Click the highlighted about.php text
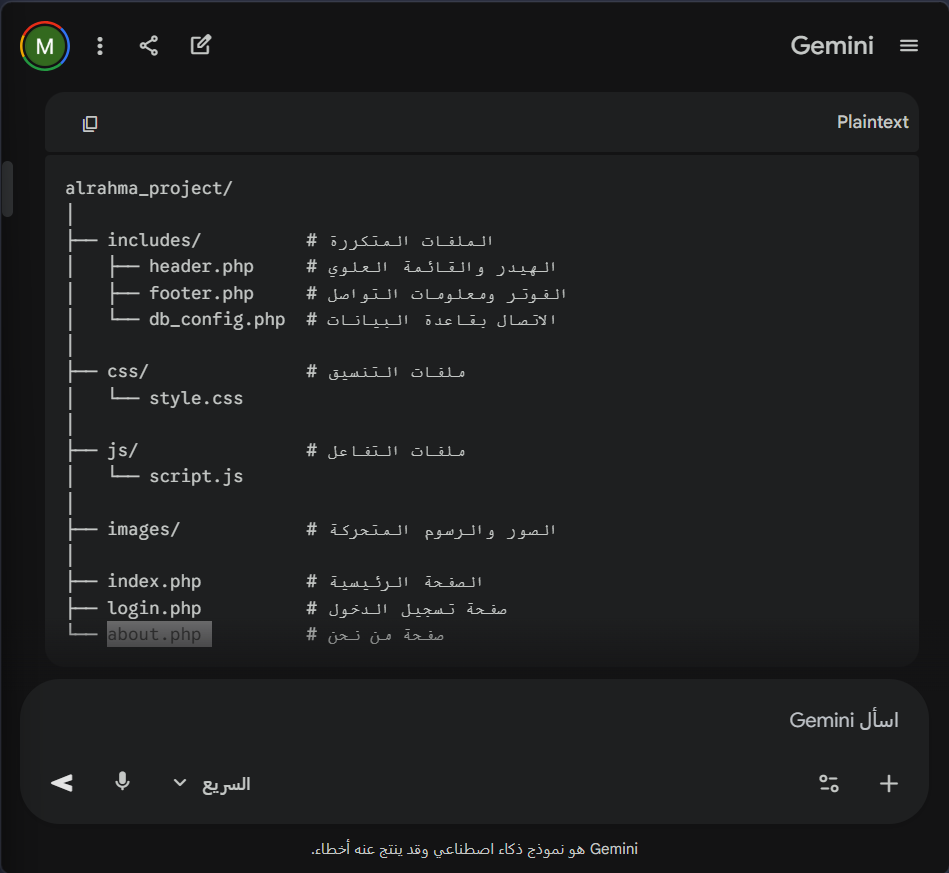This screenshot has width=949, height=873. coord(155,635)
